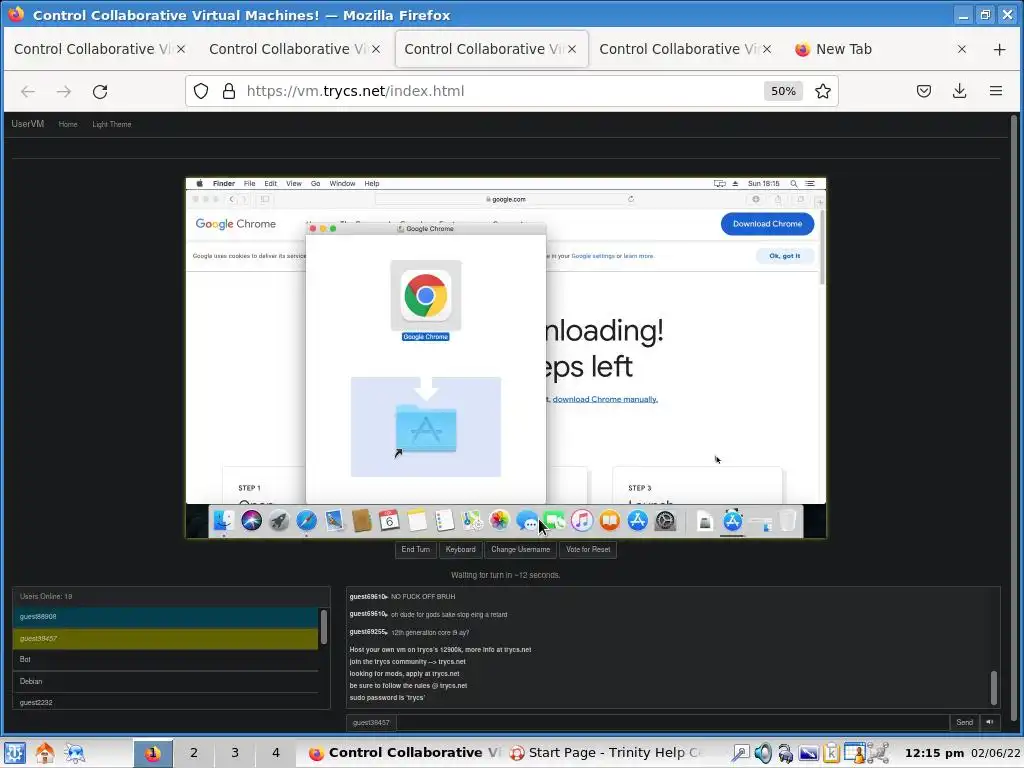
Task: Click the user list scrollbar
Action: click(323, 628)
